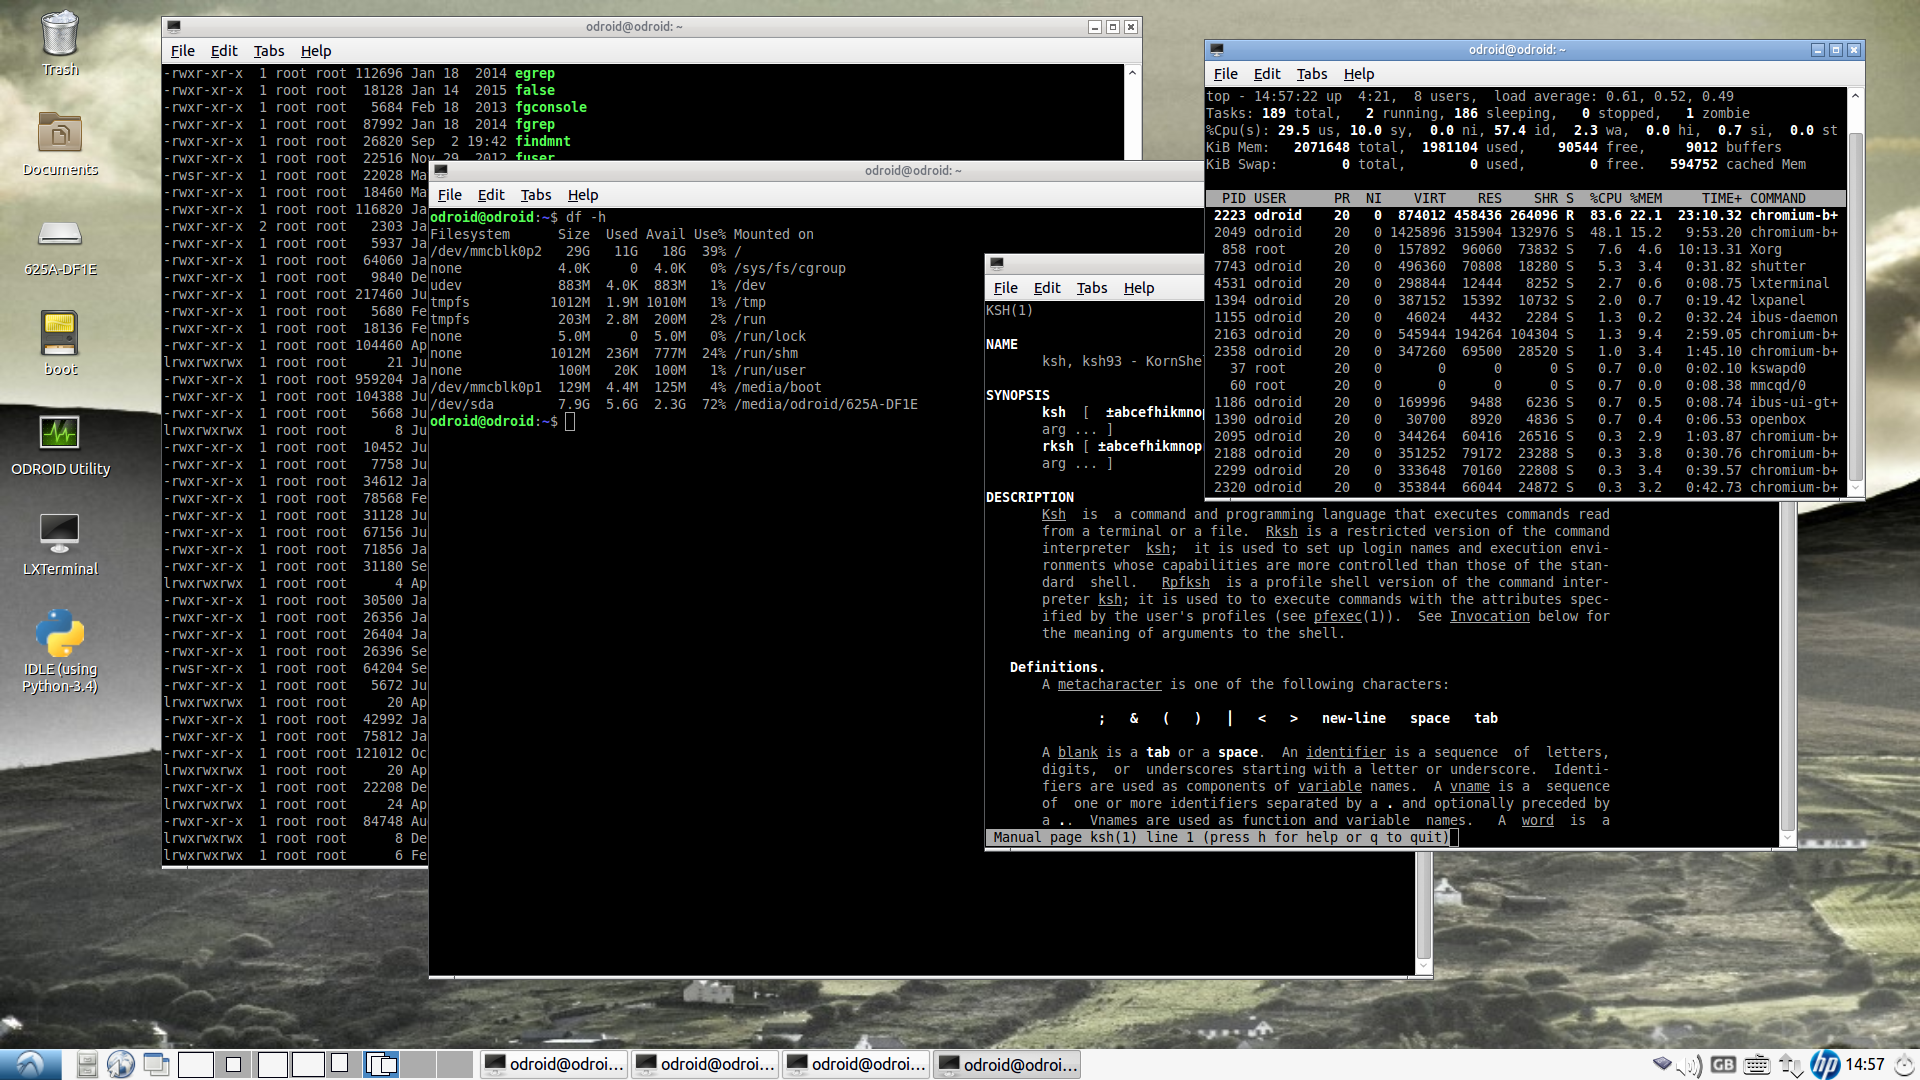Open the LXDE start menu button

pyautogui.click(x=30, y=1065)
